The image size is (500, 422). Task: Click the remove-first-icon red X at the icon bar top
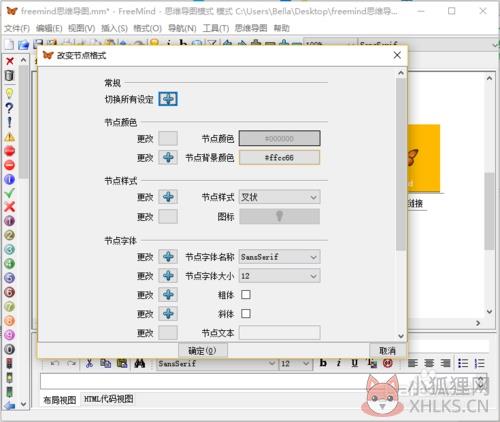[10, 61]
